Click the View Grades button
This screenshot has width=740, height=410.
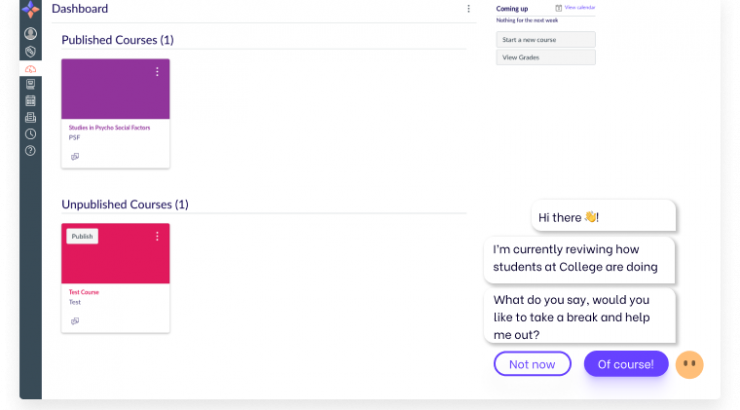point(546,58)
